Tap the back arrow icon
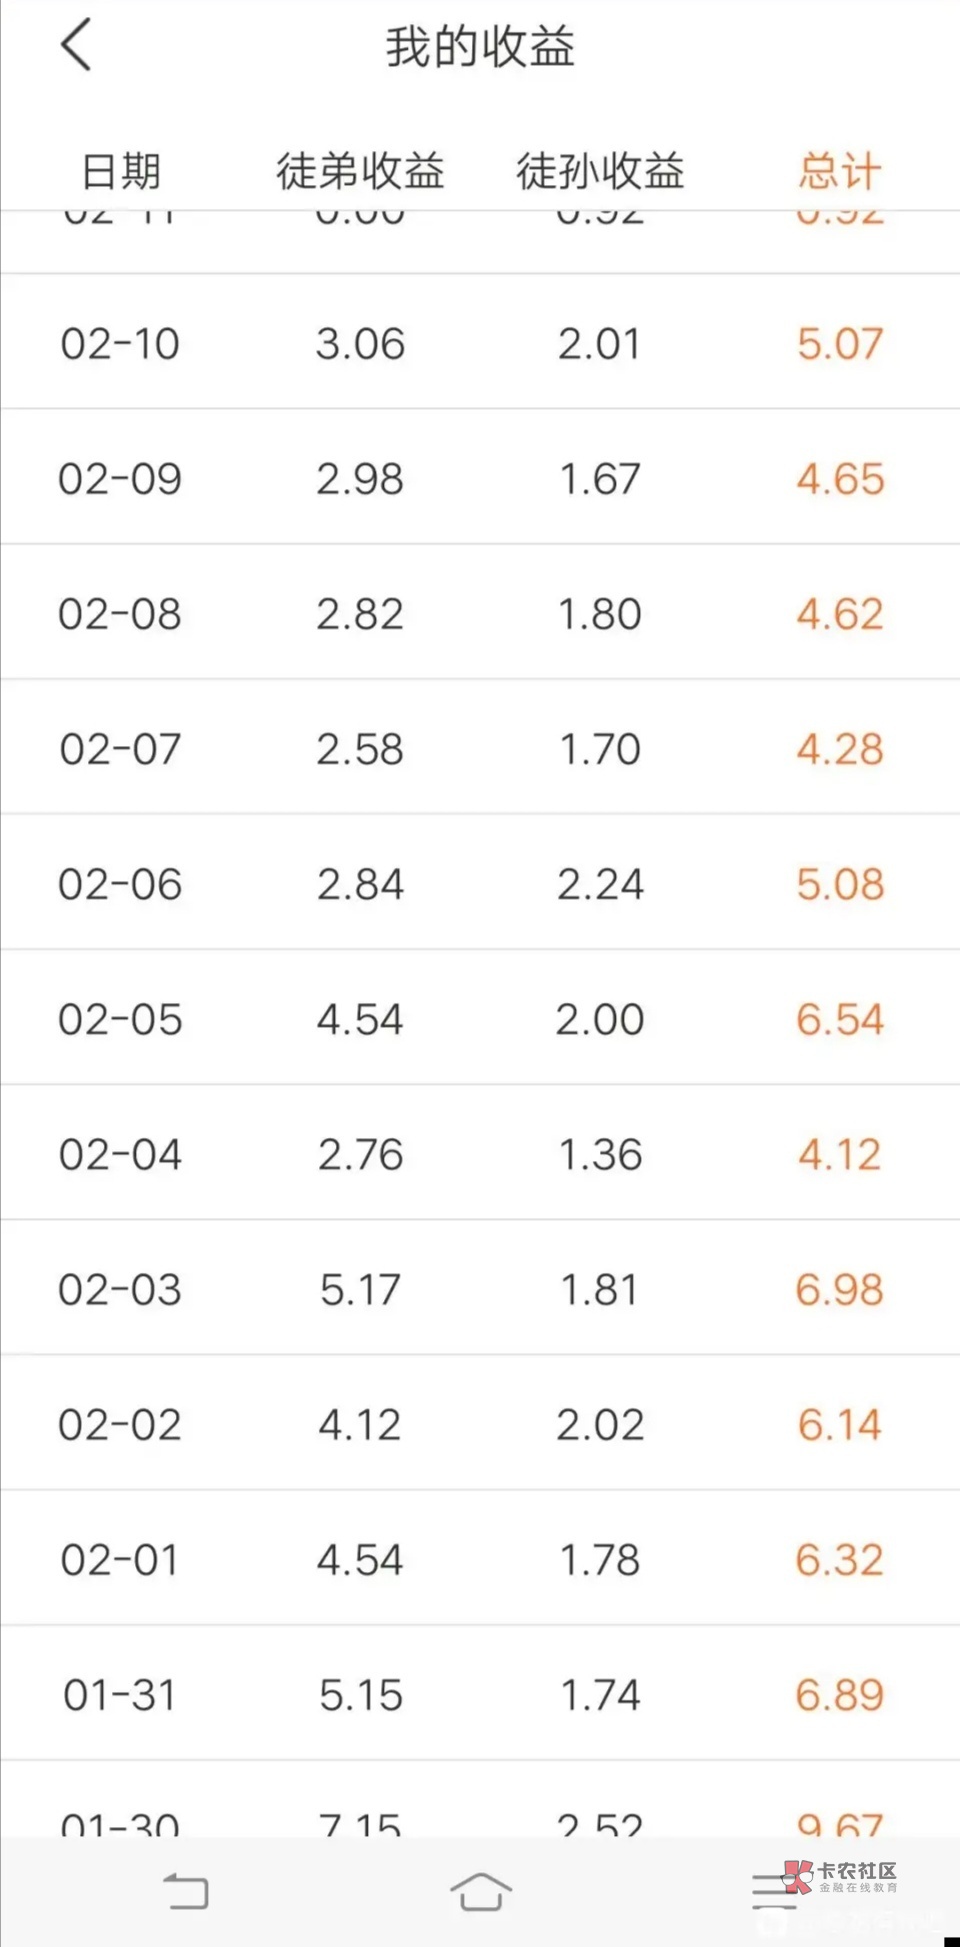 pos(76,45)
